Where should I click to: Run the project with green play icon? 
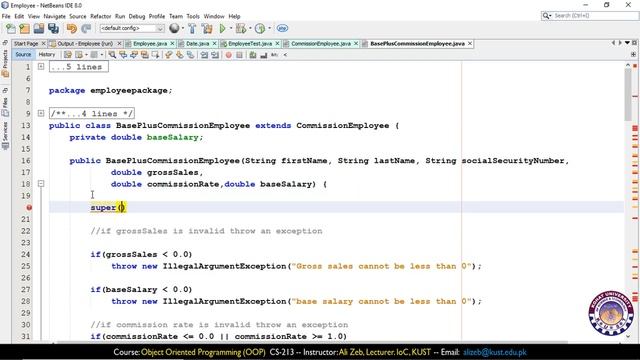[222, 28]
